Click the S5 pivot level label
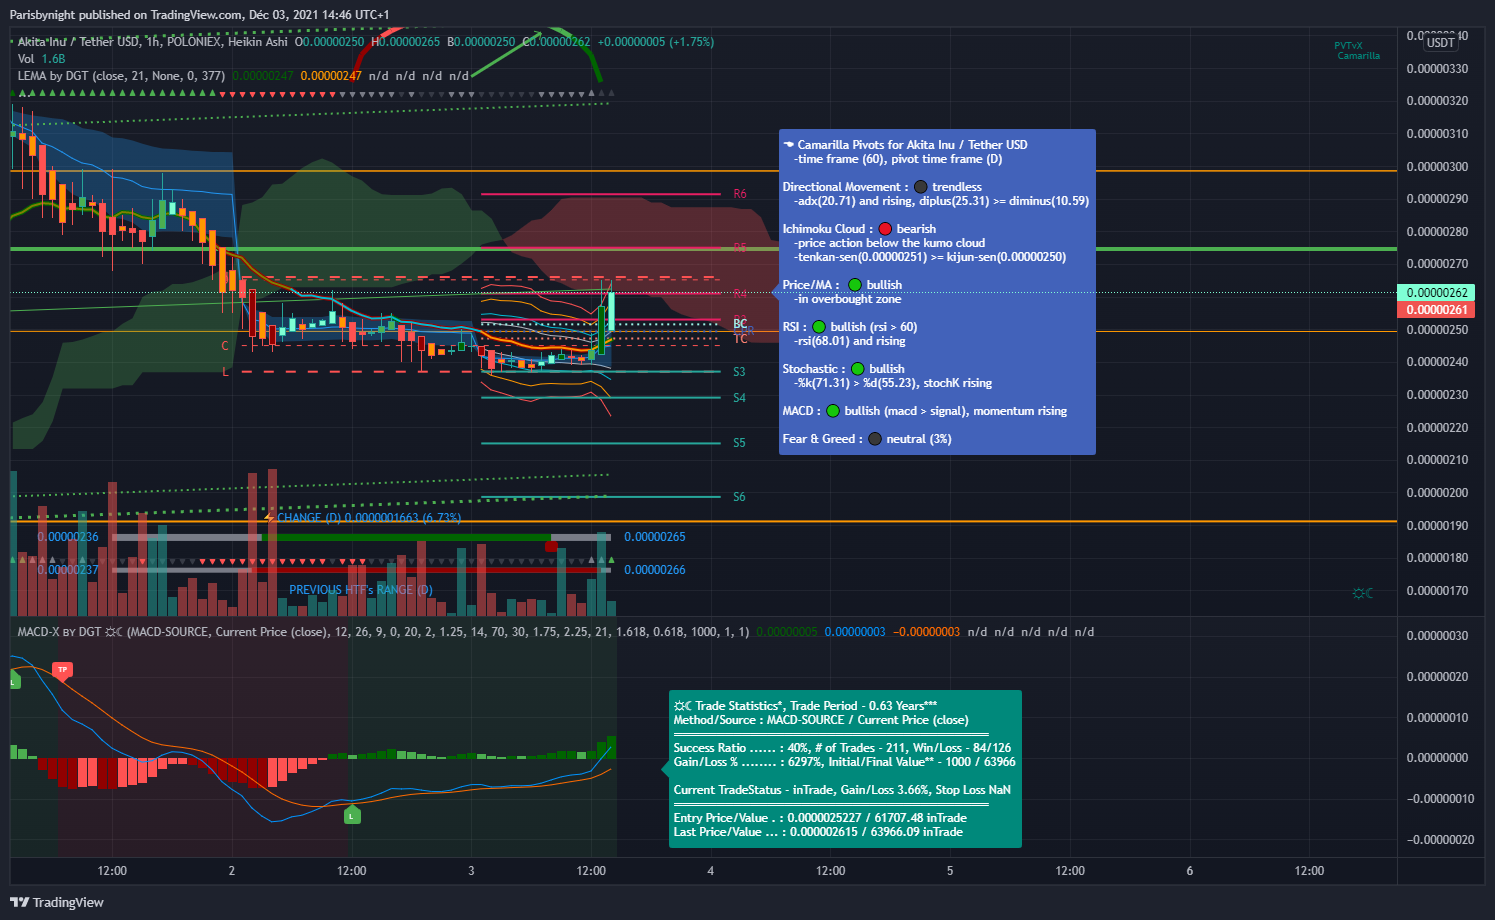 click(739, 443)
